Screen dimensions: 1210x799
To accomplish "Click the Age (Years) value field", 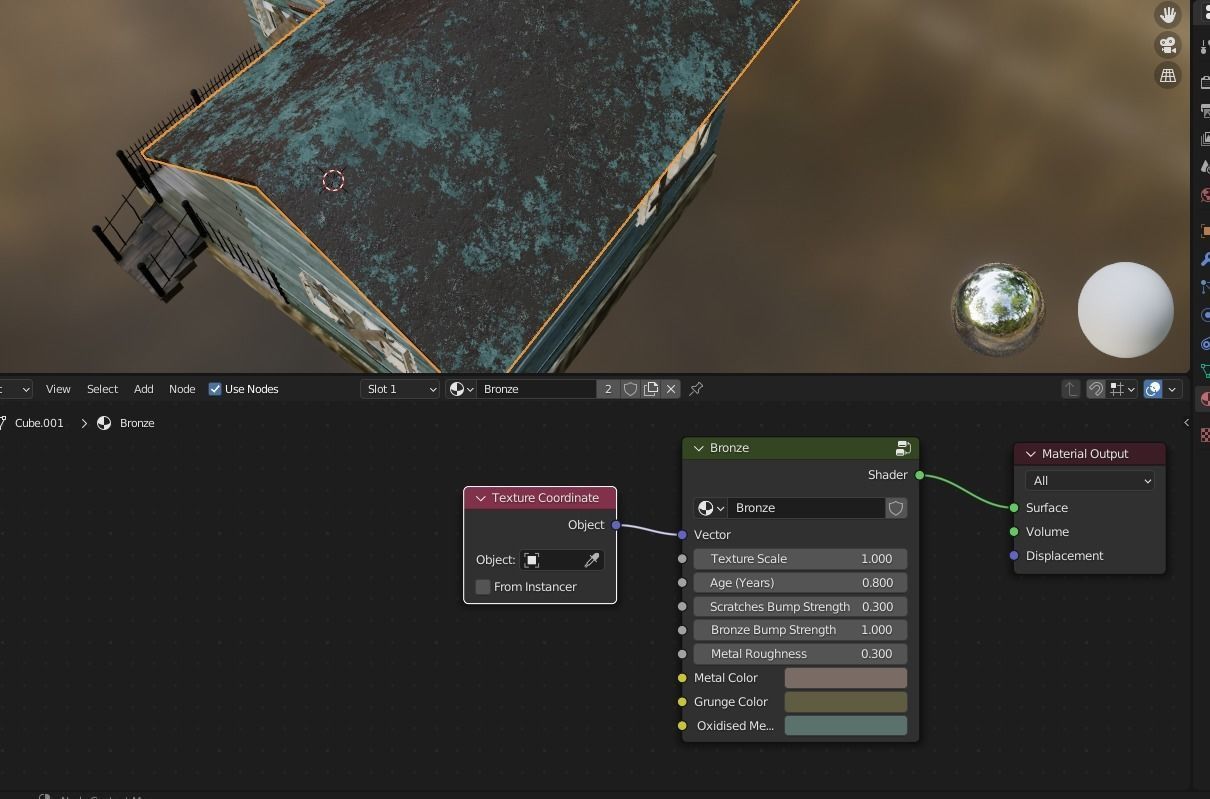I will pos(800,583).
